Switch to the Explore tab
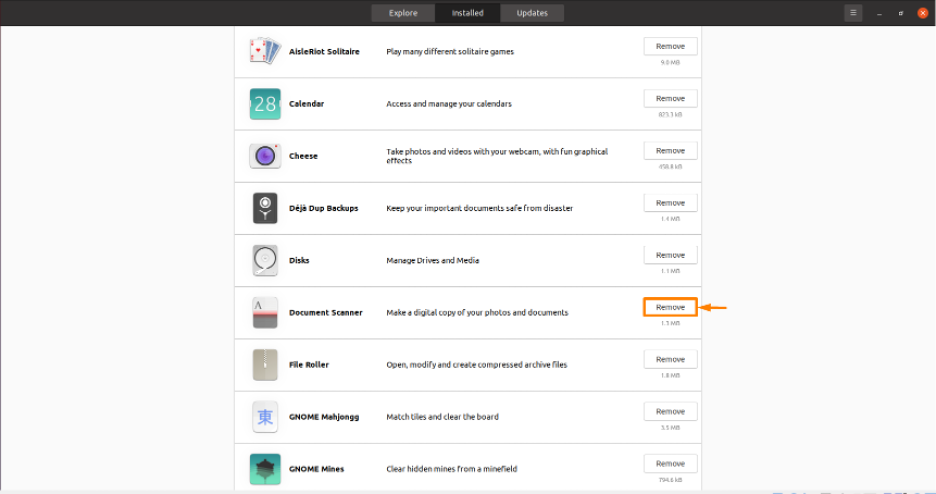936x494 pixels. pos(403,13)
